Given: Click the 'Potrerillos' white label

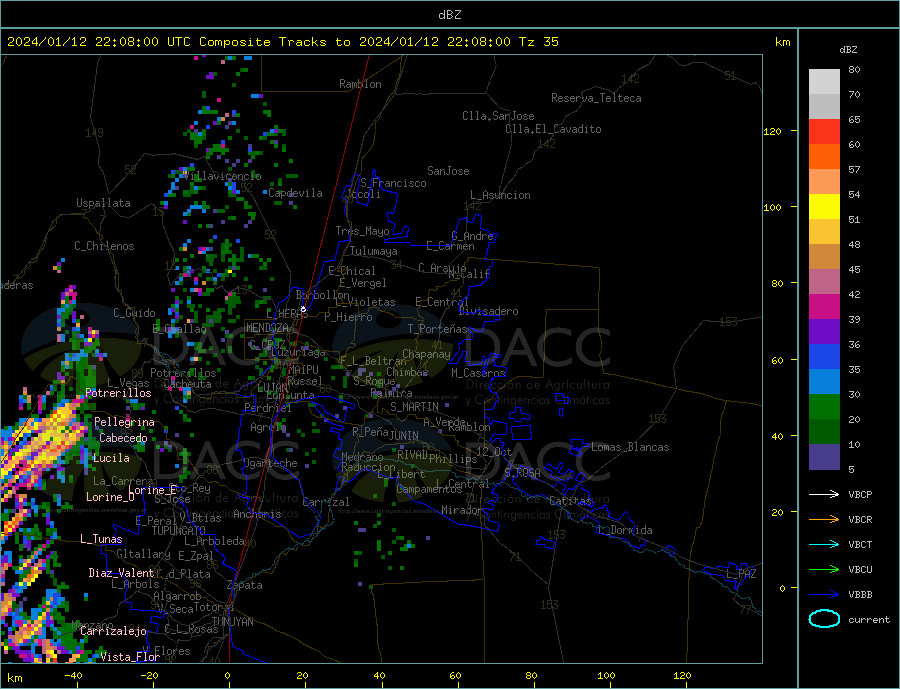Looking at the screenshot, I should (118, 393).
